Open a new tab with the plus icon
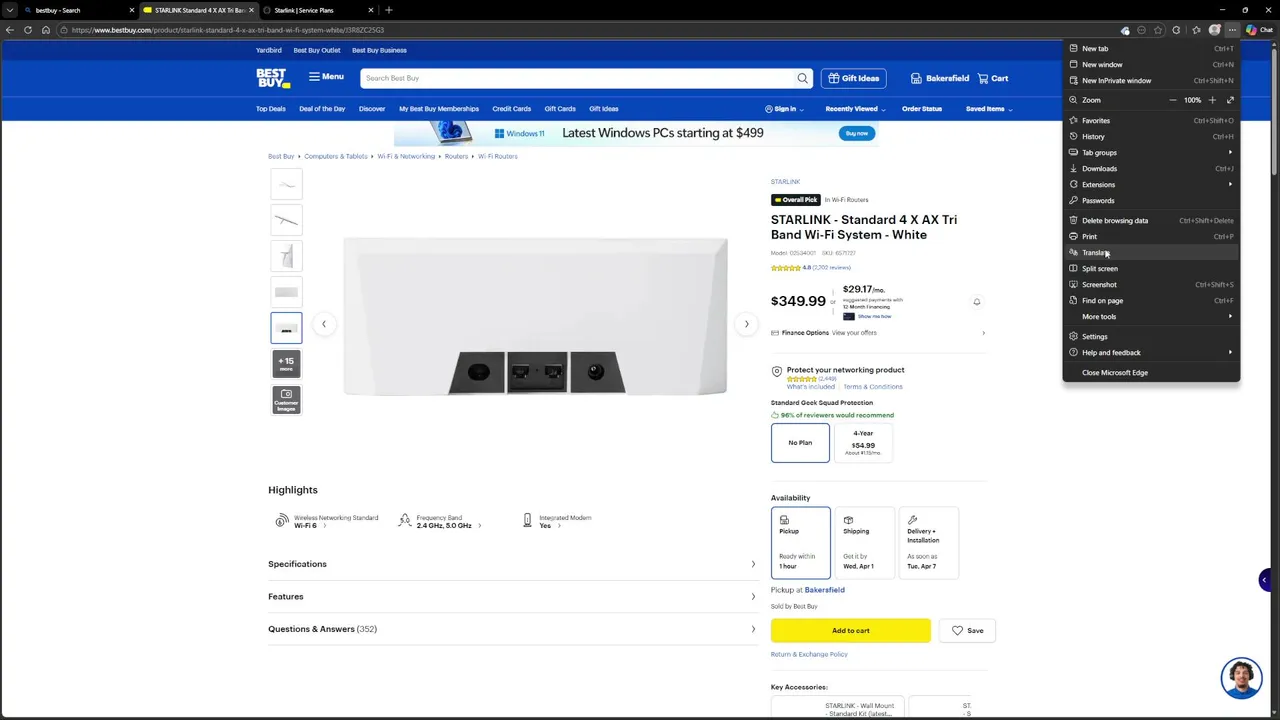This screenshot has width=1280, height=720. tap(388, 10)
